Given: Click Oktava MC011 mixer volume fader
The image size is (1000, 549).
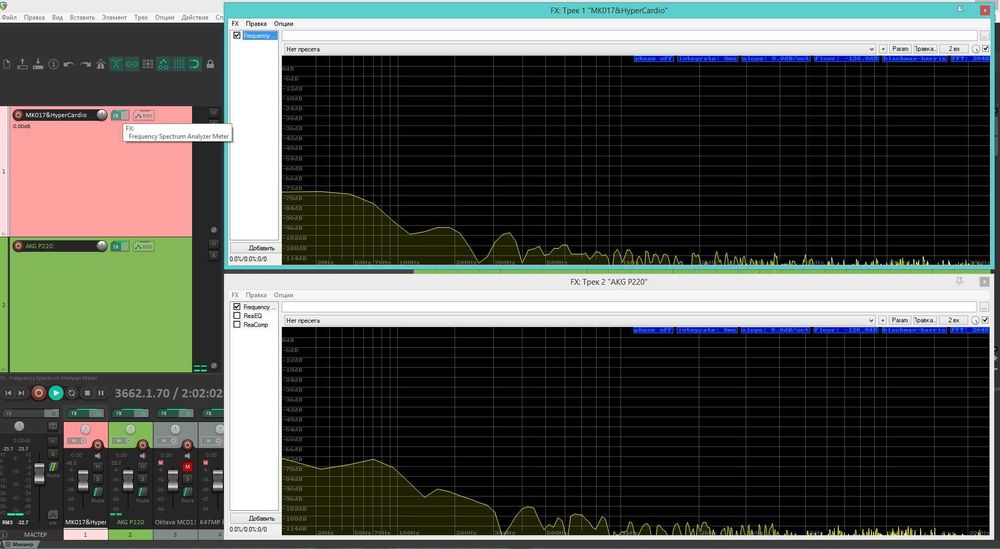Looking at the screenshot, I should 173,480.
